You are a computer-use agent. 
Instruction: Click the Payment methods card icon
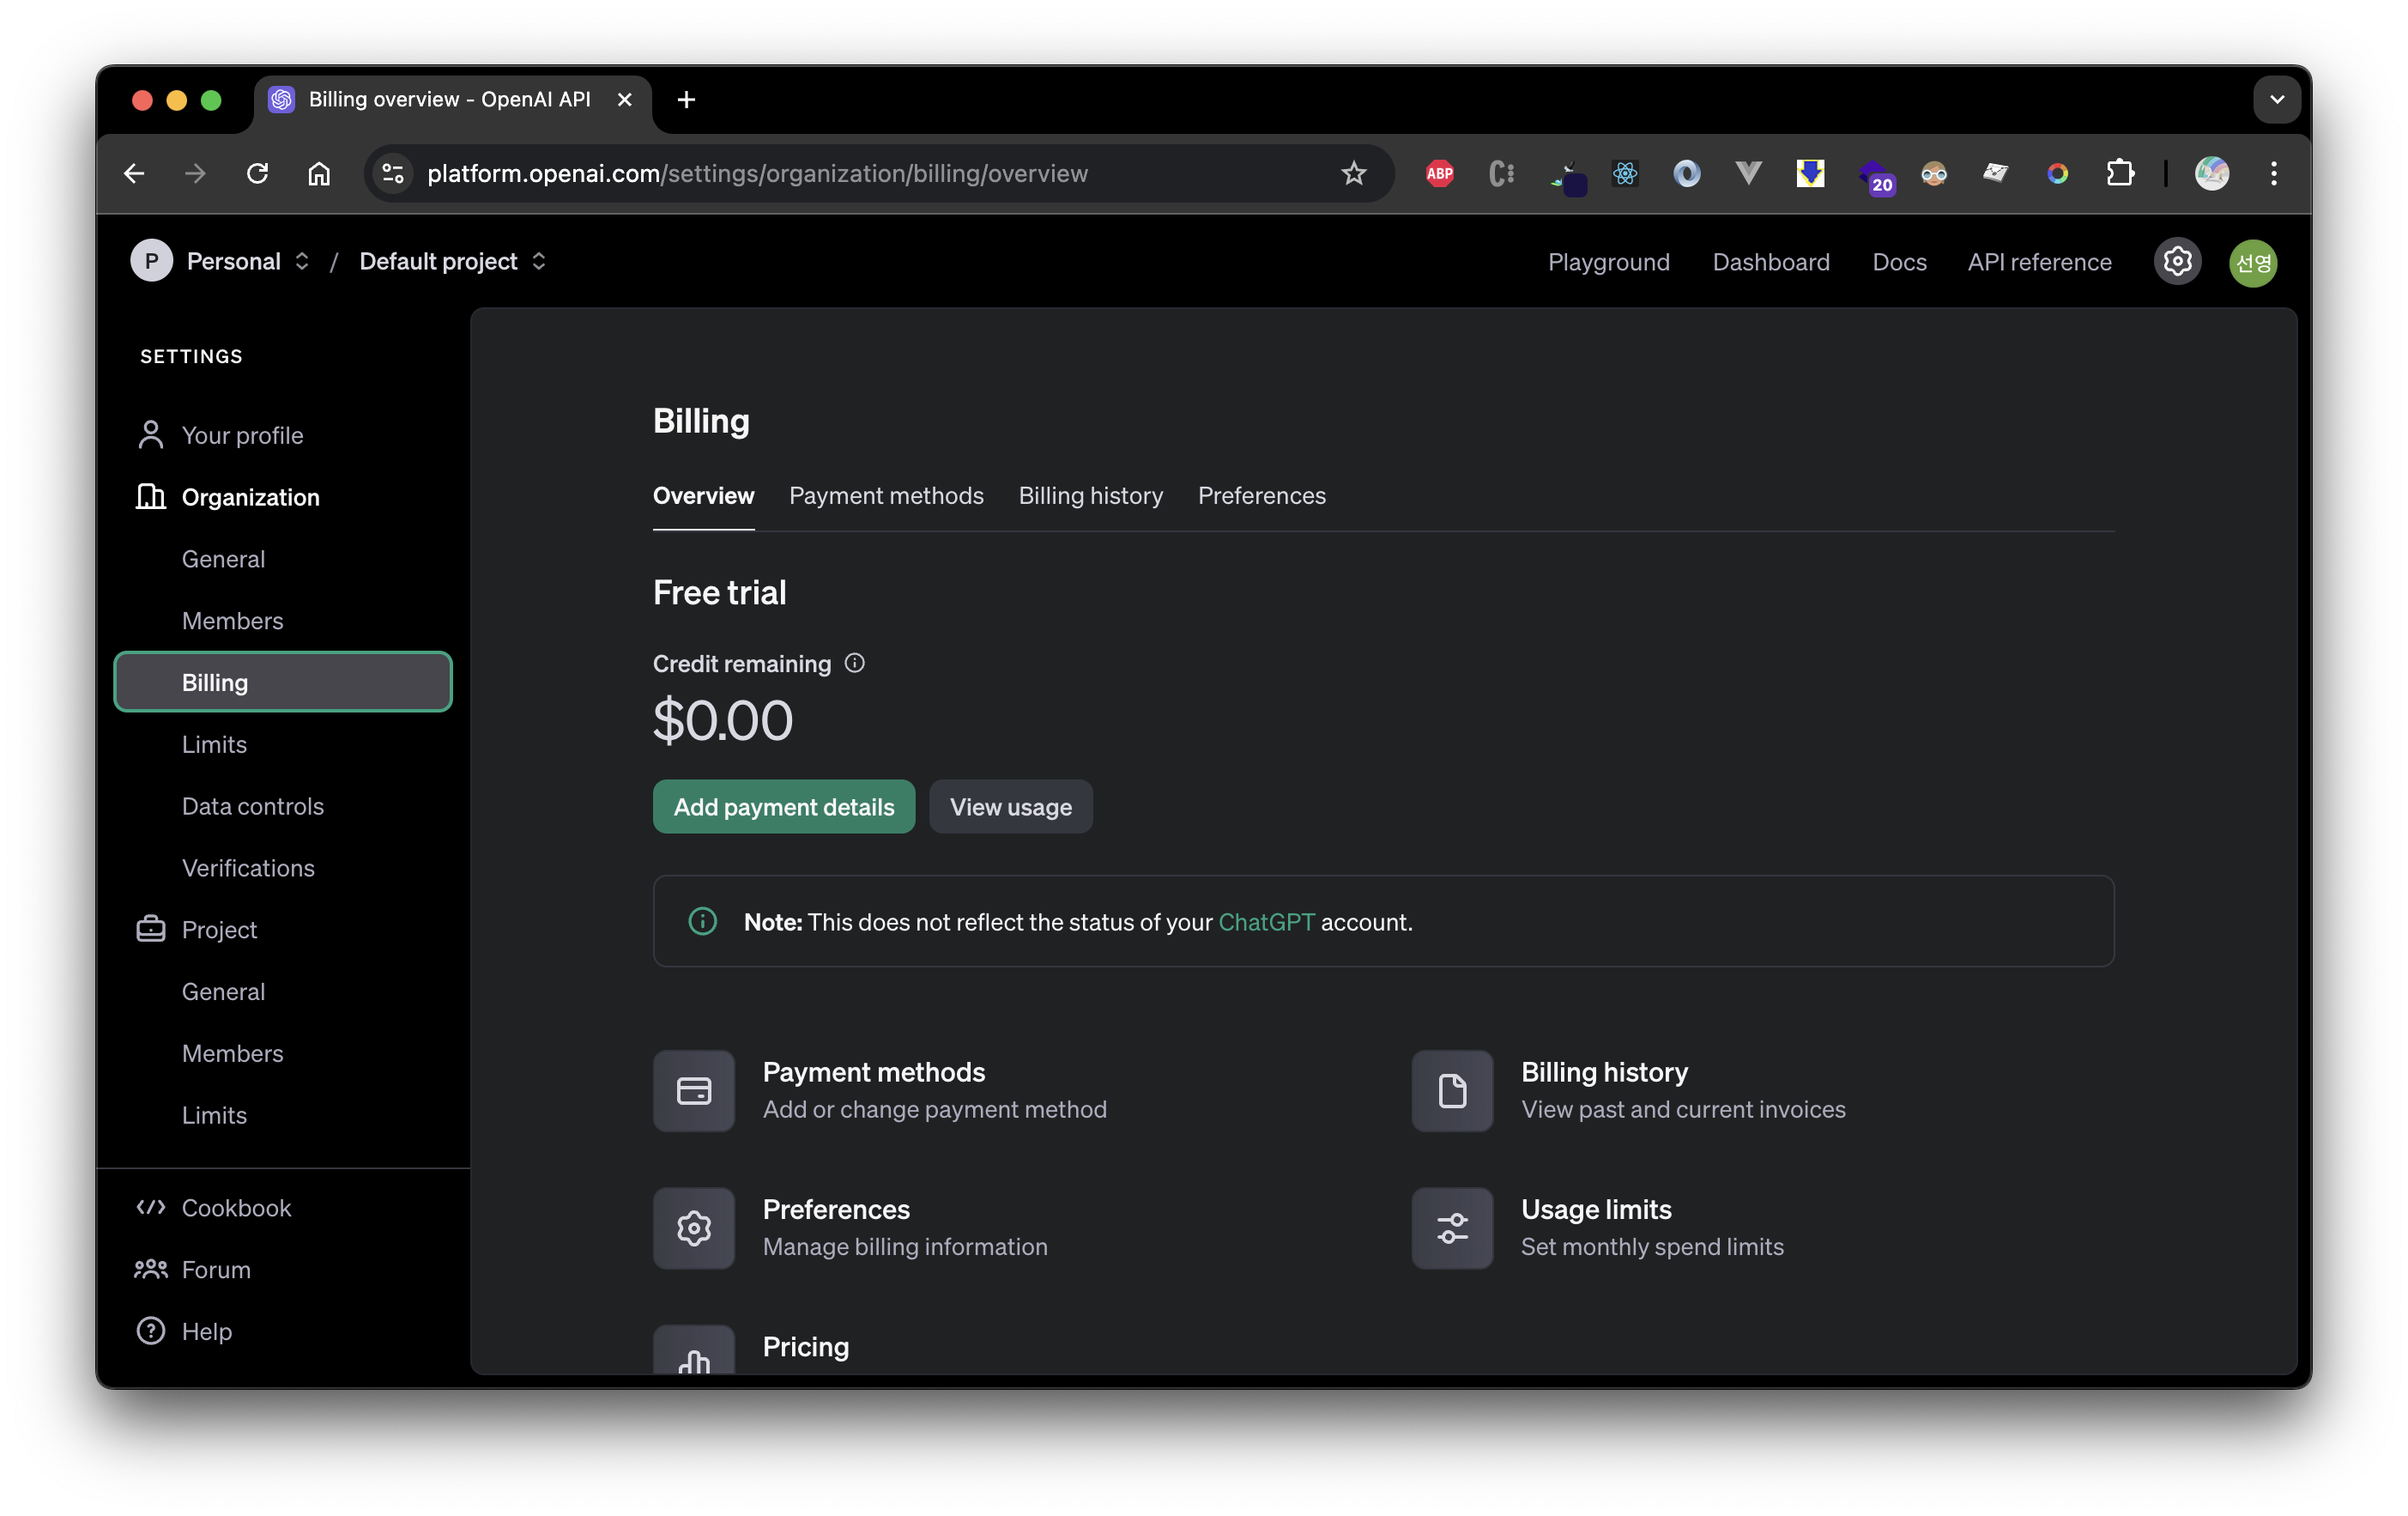(x=694, y=1090)
